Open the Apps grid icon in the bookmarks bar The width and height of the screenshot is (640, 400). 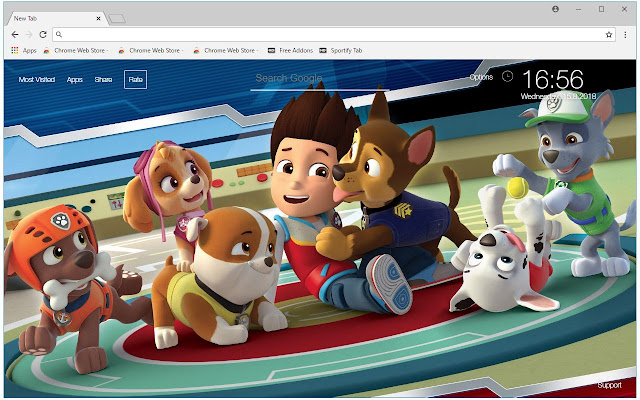coord(15,50)
